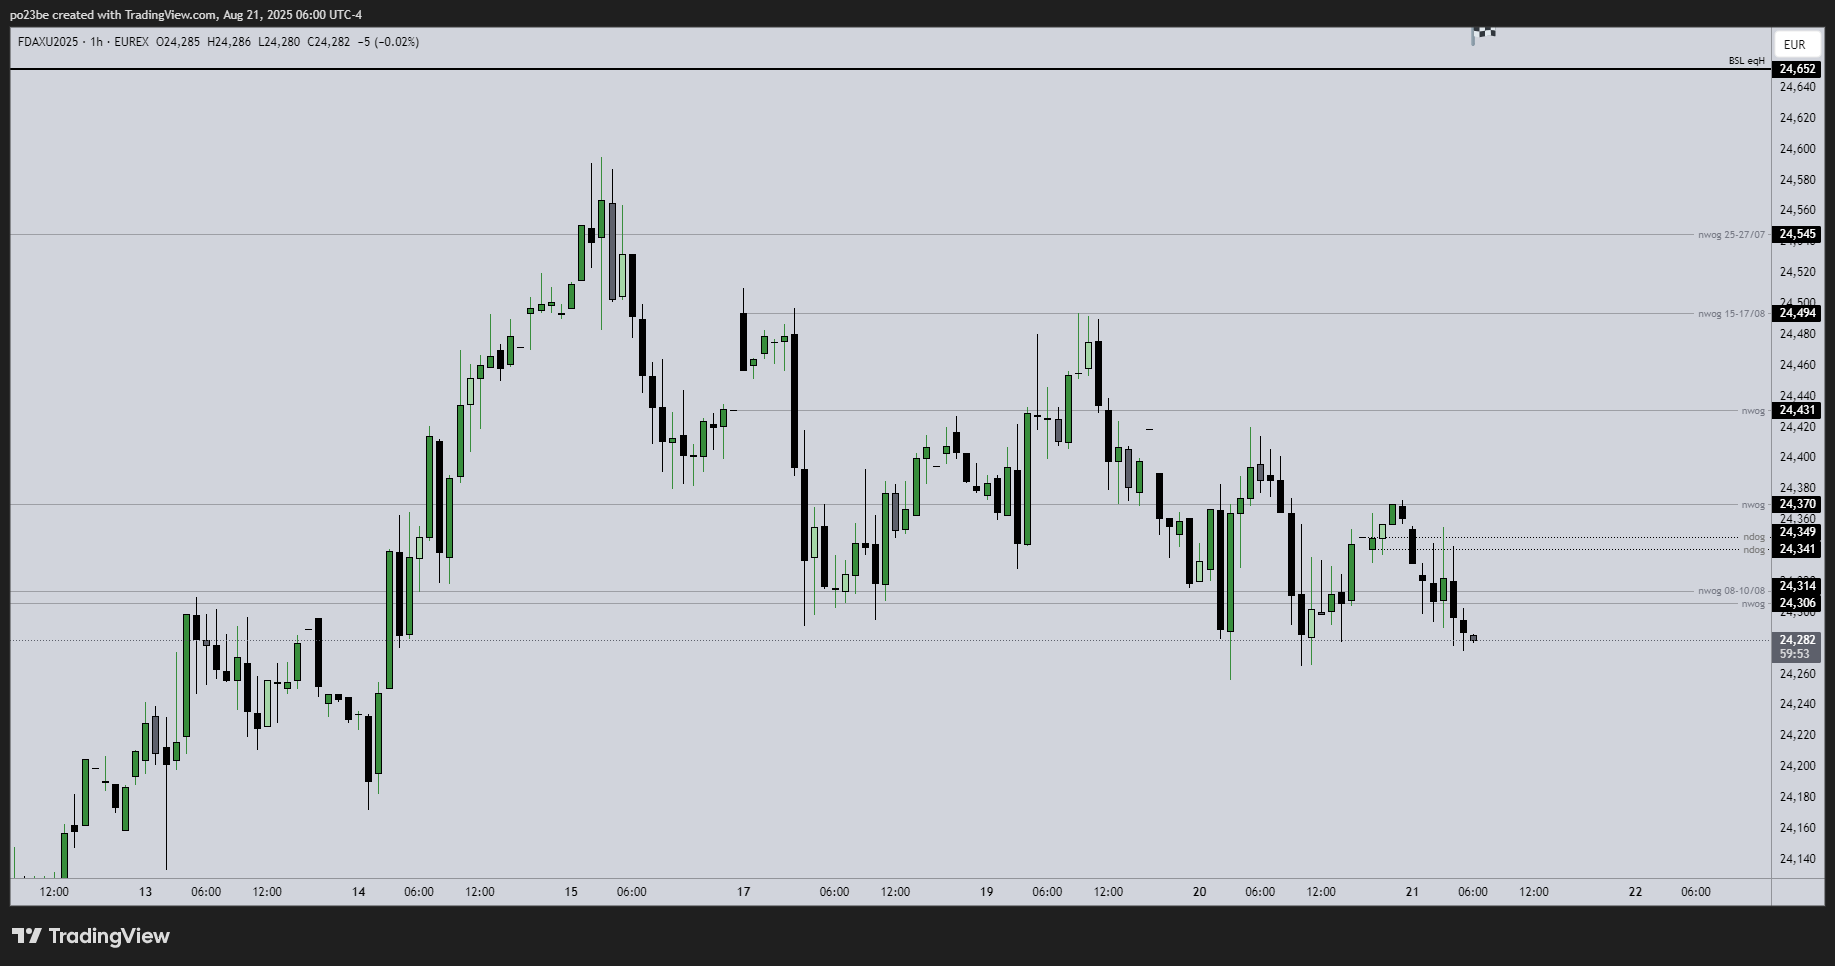The height and width of the screenshot is (966, 1835).
Task: Click the latest gray candle
Action: pyautogui.click(x=1473, y=638)
